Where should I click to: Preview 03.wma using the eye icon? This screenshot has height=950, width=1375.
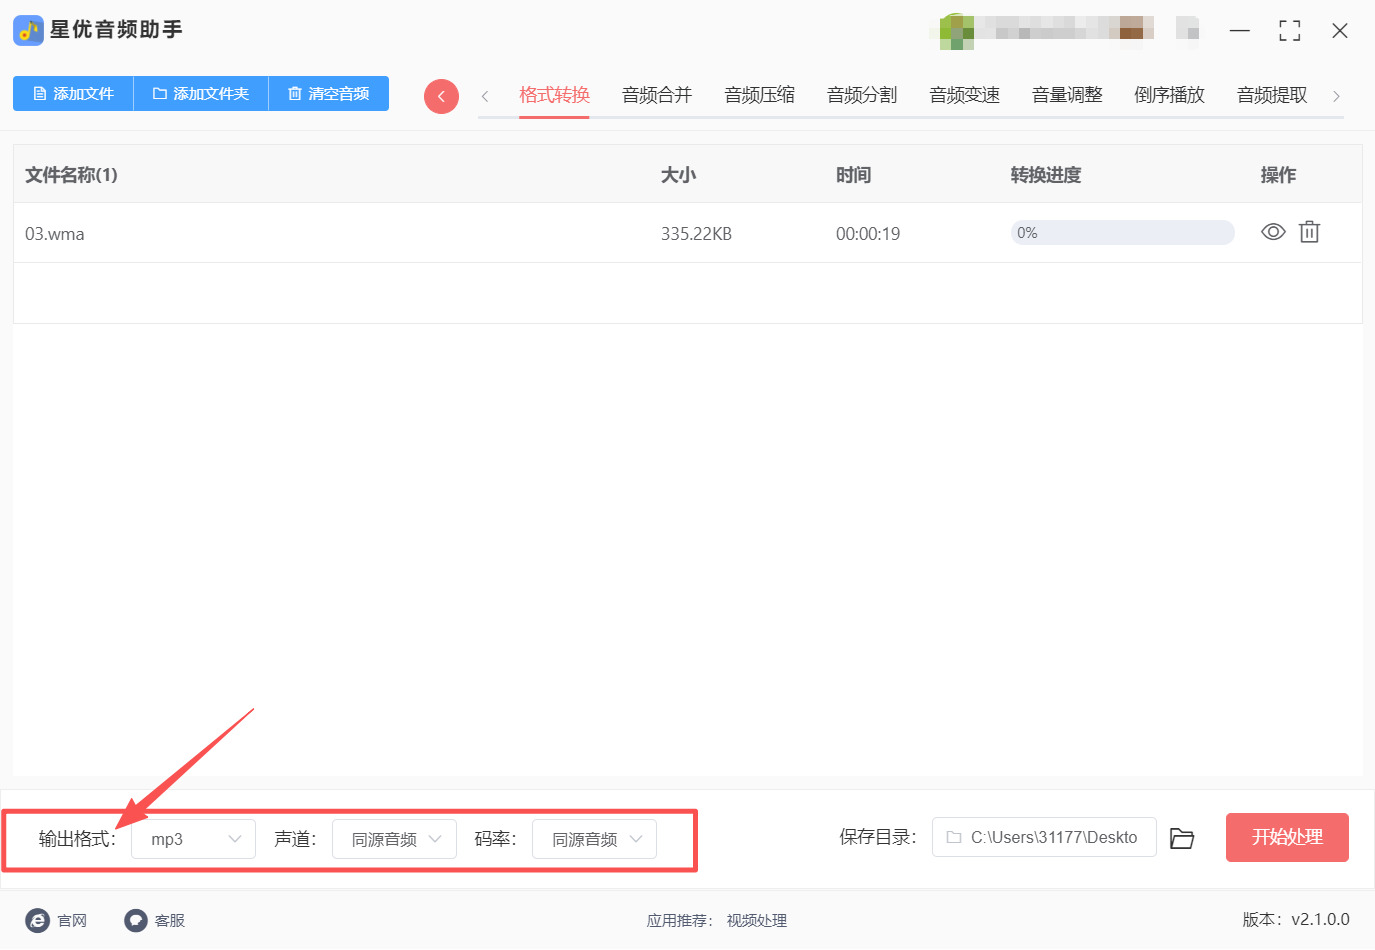coord(1272,231)
